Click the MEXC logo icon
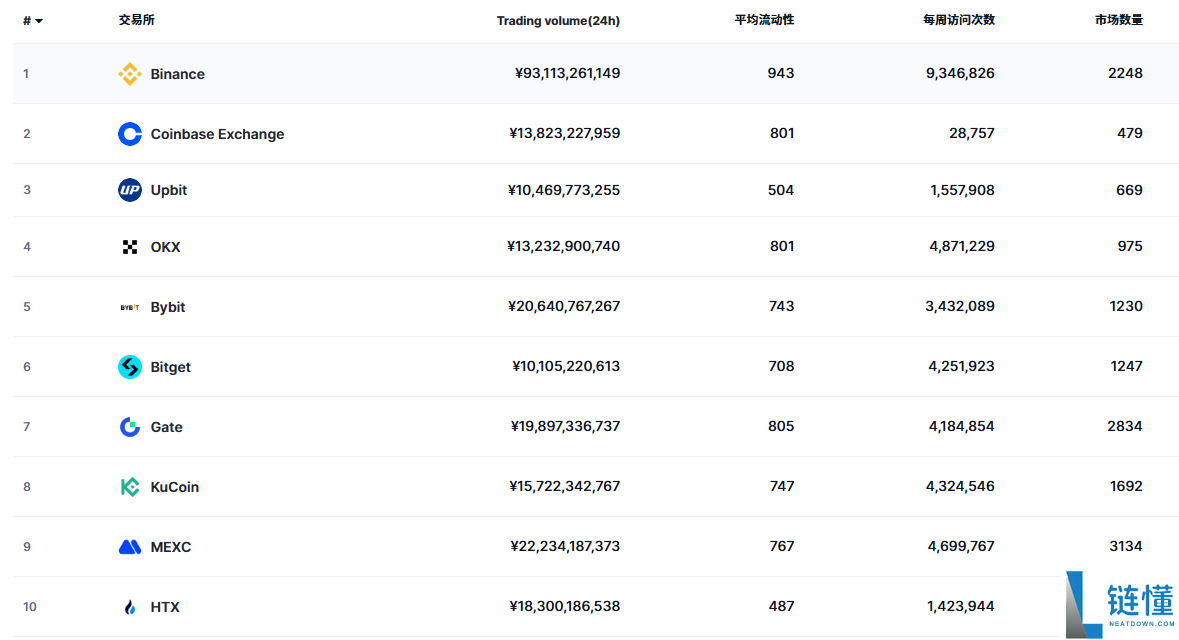This screenshot has width=1179, height=640. [x=129, y=547]
